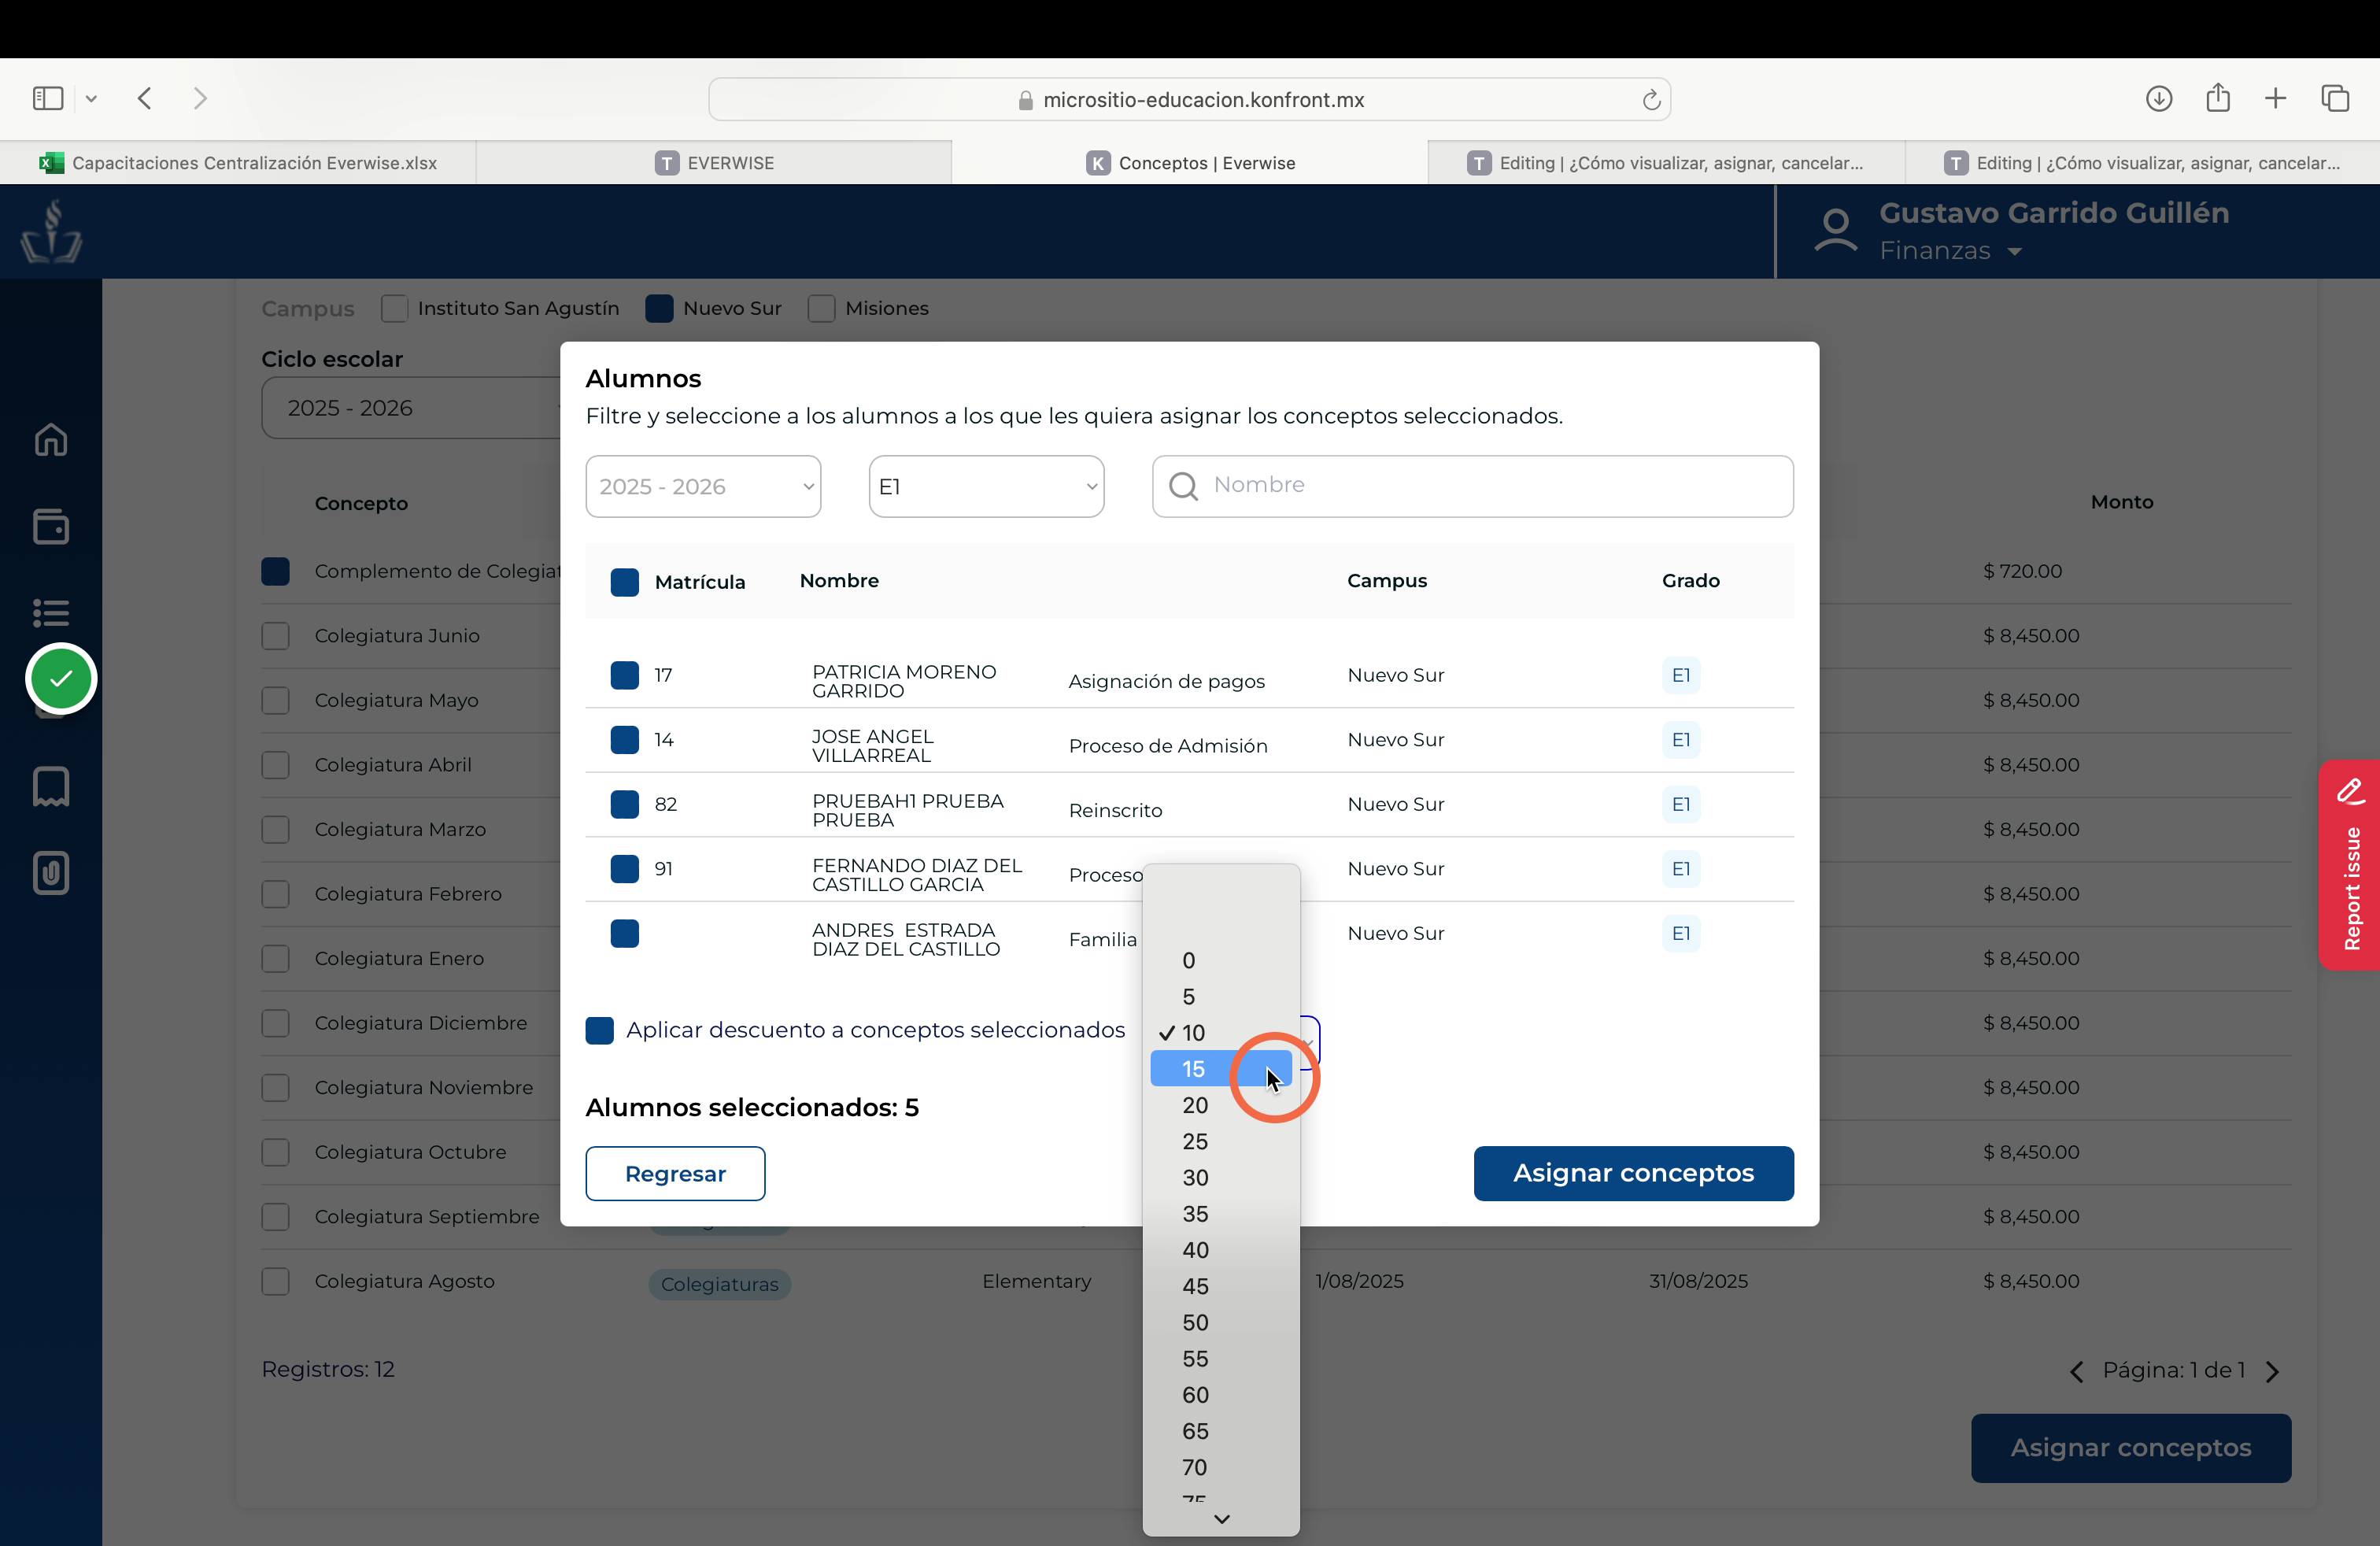Open the paperclip attachment sidebar icon
Screen dimensions: 2380x1546
(51, 873)
